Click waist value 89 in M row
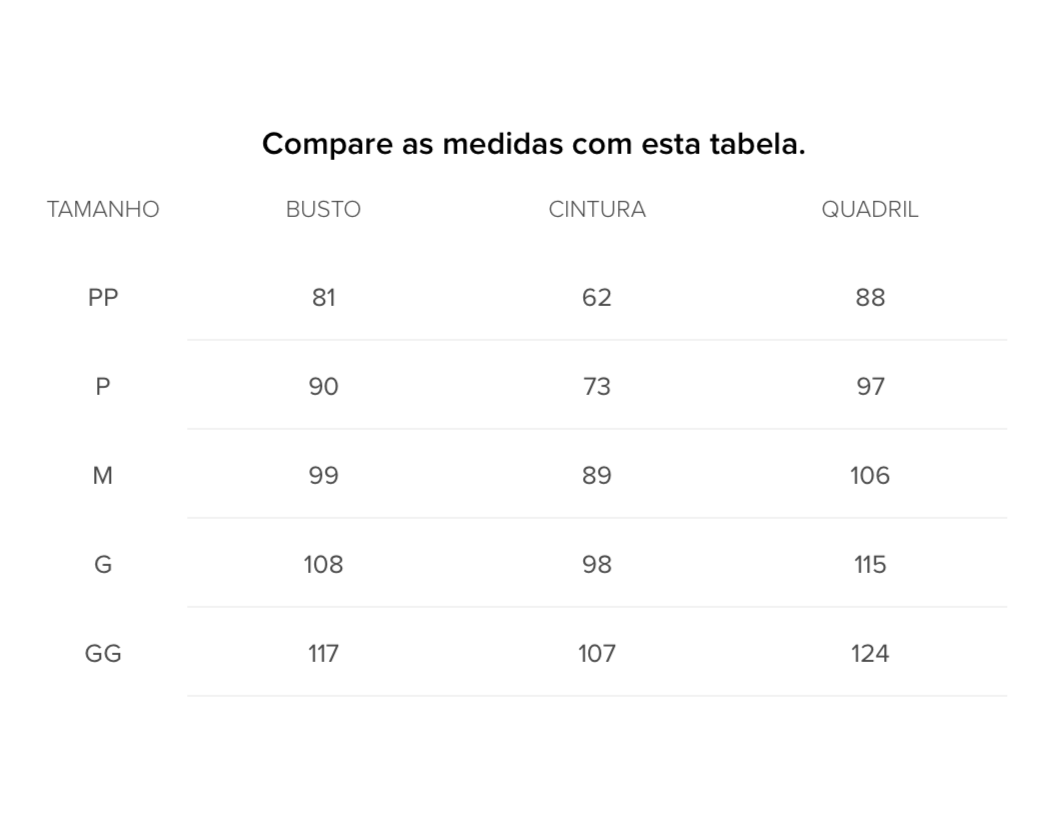 [597, 476]
